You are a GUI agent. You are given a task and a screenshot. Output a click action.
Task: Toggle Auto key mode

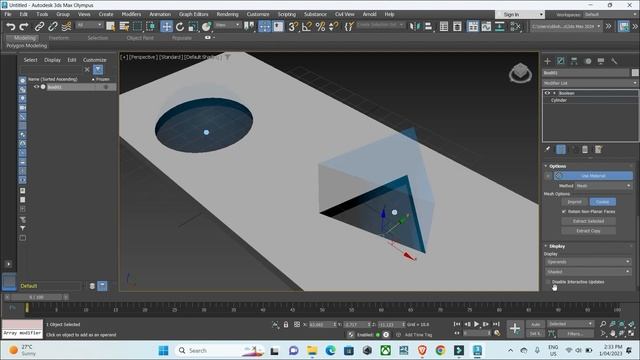(x=536, y=324)
